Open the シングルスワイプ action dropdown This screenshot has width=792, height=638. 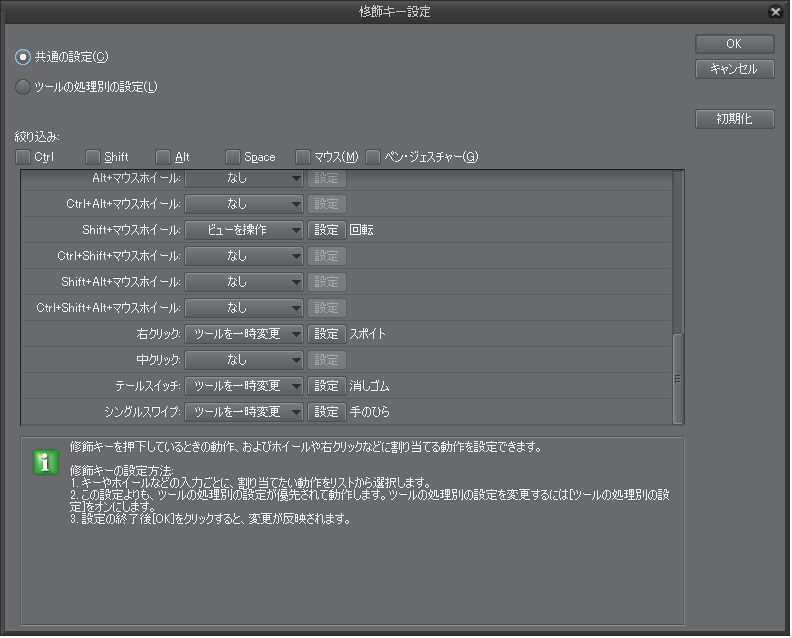(244, 412)
